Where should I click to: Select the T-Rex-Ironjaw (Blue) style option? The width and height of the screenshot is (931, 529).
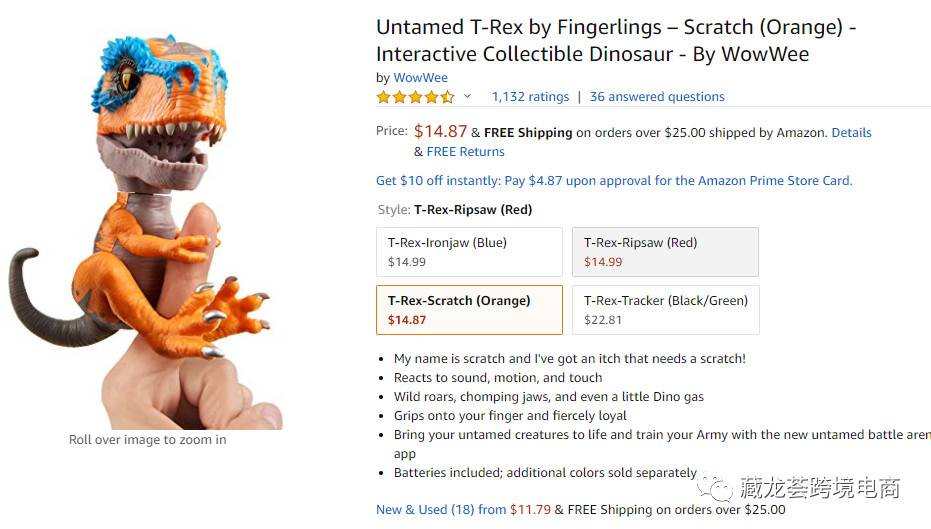pyautogui.click(x=469, y=252)
